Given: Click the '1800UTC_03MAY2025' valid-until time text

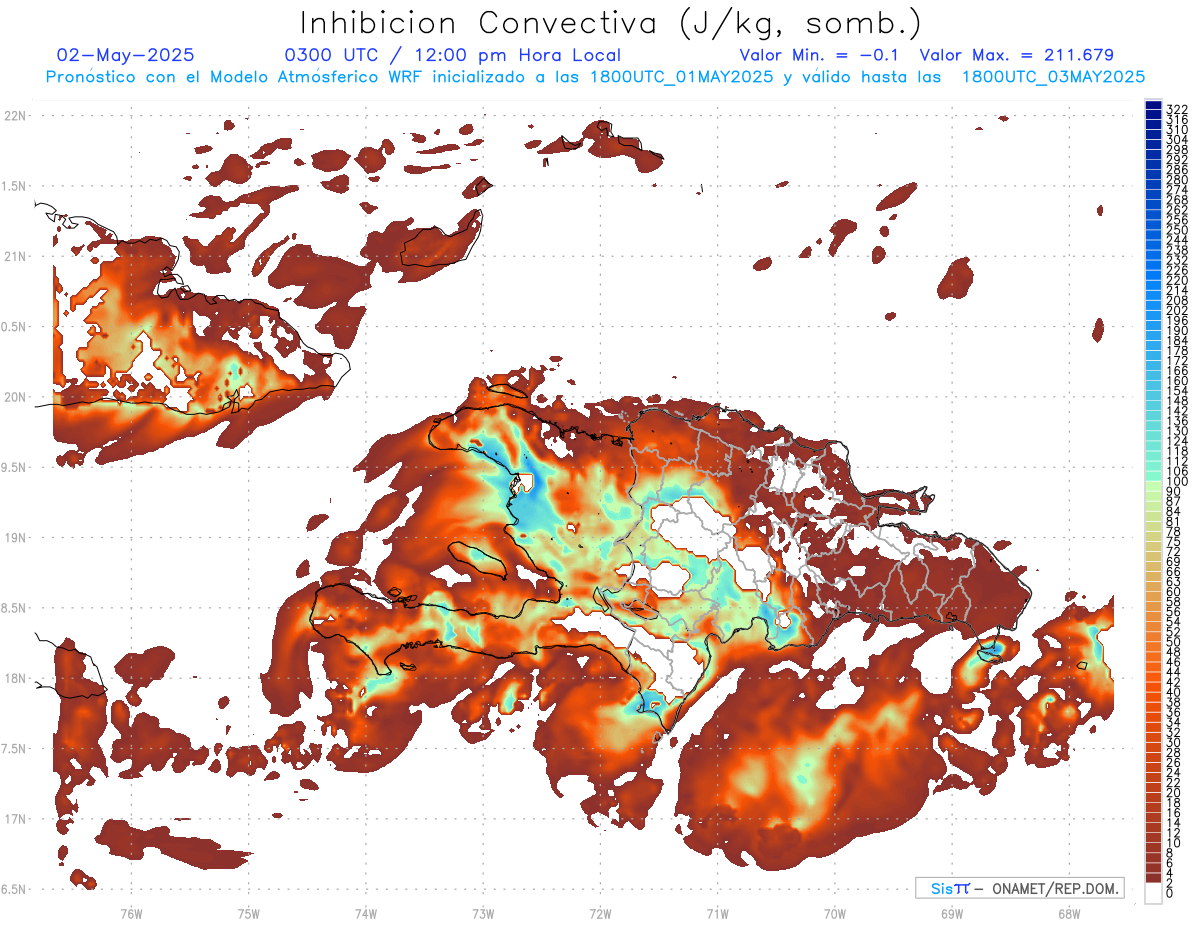Looking at the screenshot, I should (x=1052, y=77).
